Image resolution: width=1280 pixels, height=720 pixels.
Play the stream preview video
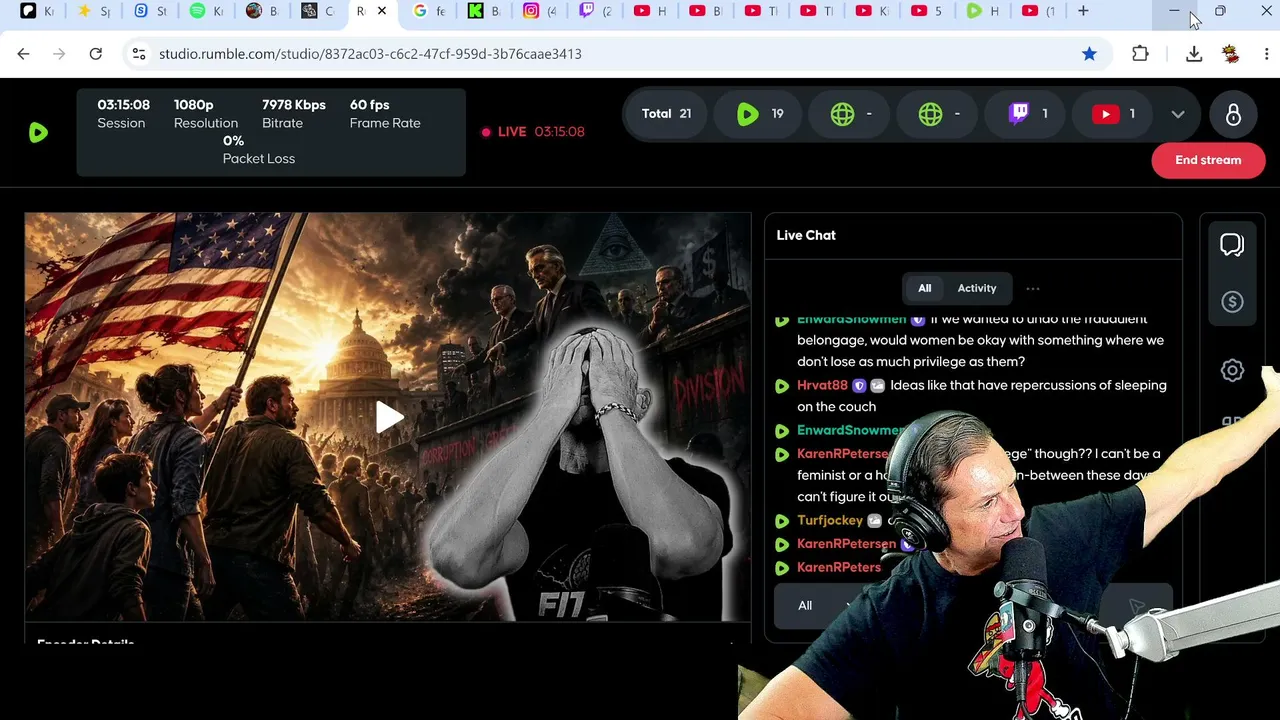coord(389,417)
